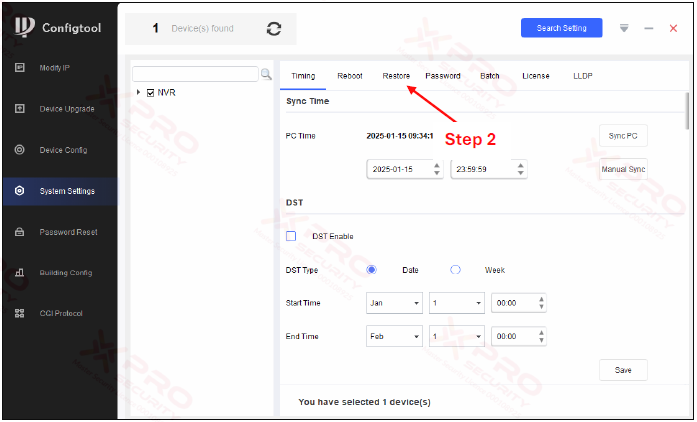Screen dimensions: 697x422
Task: Click the System Settings sidebar icon
Action: click(20, 191)
